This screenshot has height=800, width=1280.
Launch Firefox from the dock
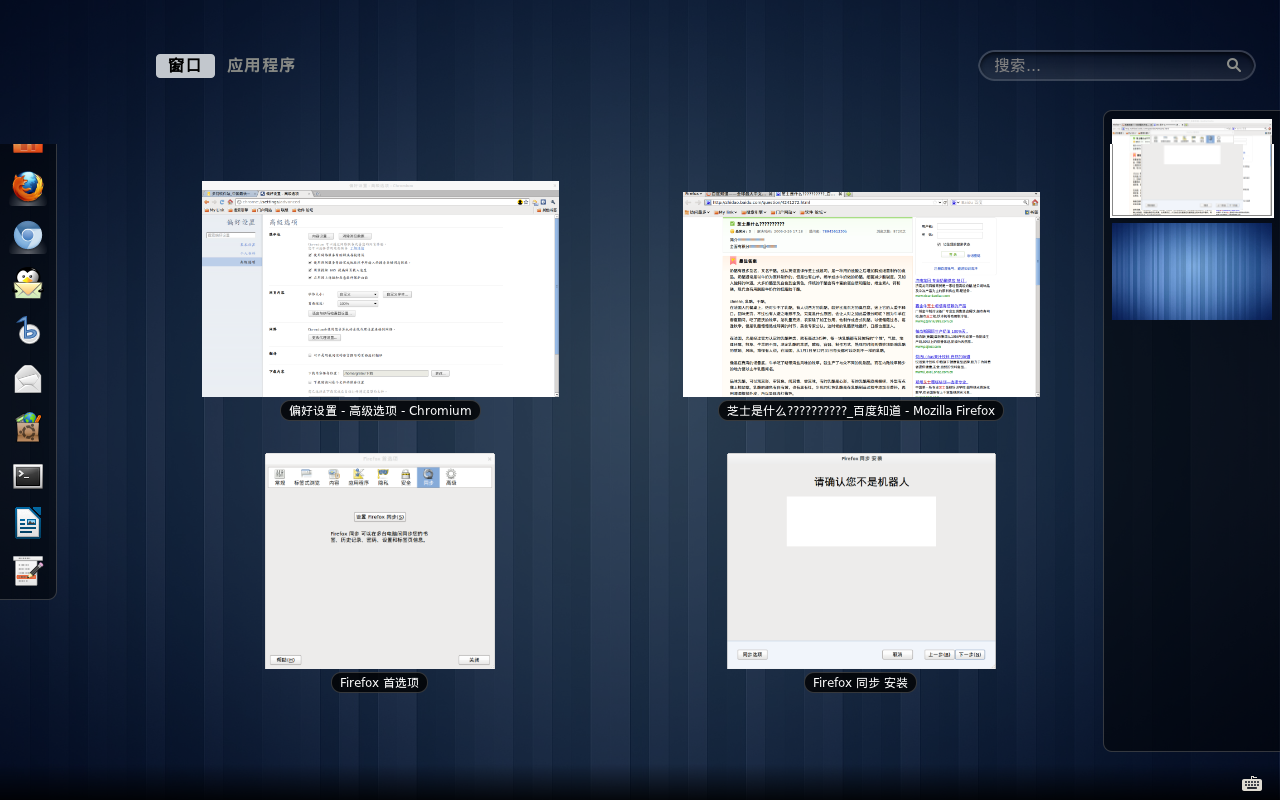click(28, 187)
